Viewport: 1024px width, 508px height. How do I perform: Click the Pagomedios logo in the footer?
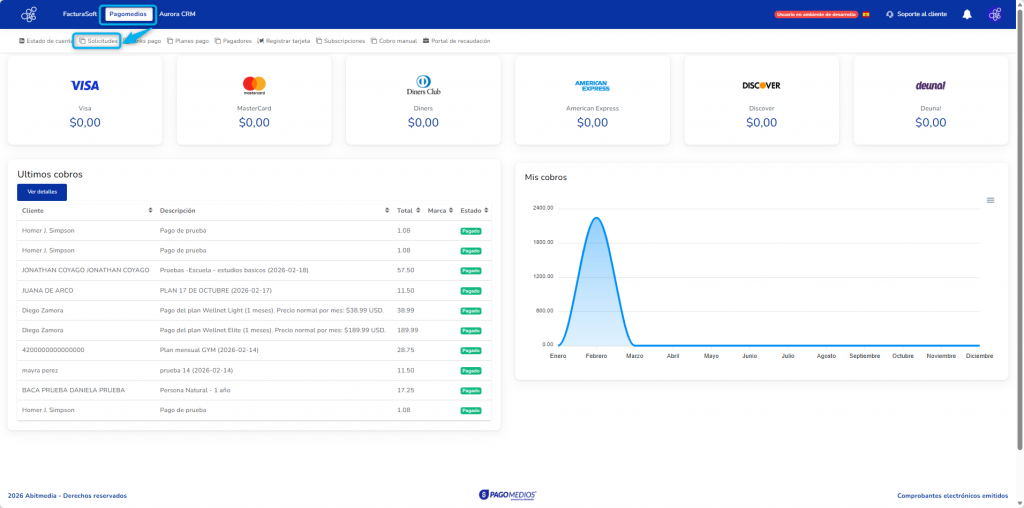(x=508, y=494)
